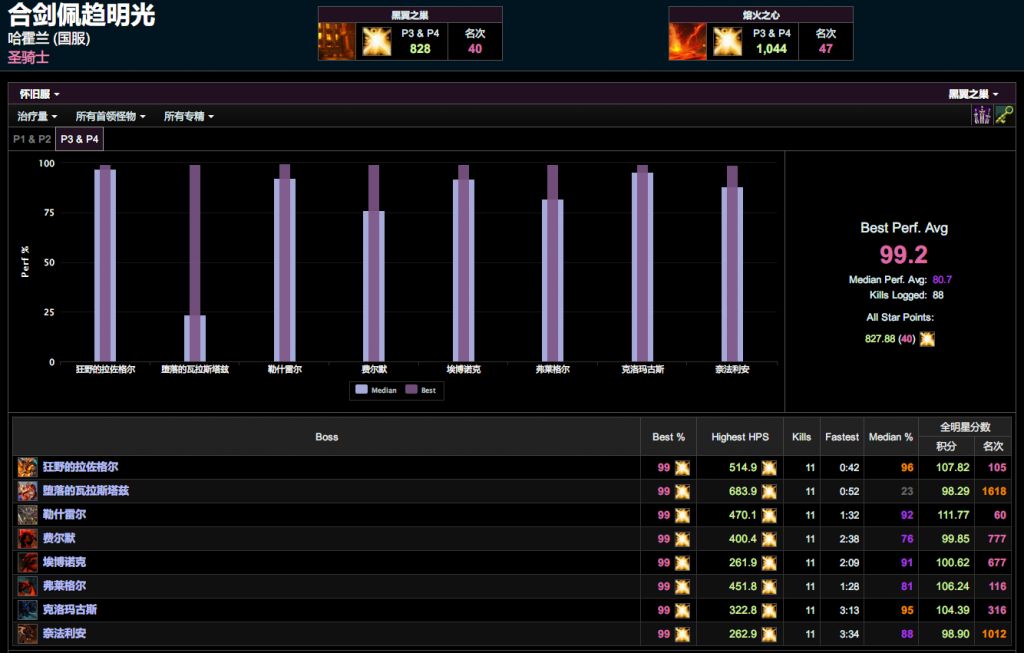Image resolution: width=1024 pixels, height=653 pixels.
Task: Expand the 所有专精 spec dropdown
Action: pyautogui.click(x=189, y=116)
